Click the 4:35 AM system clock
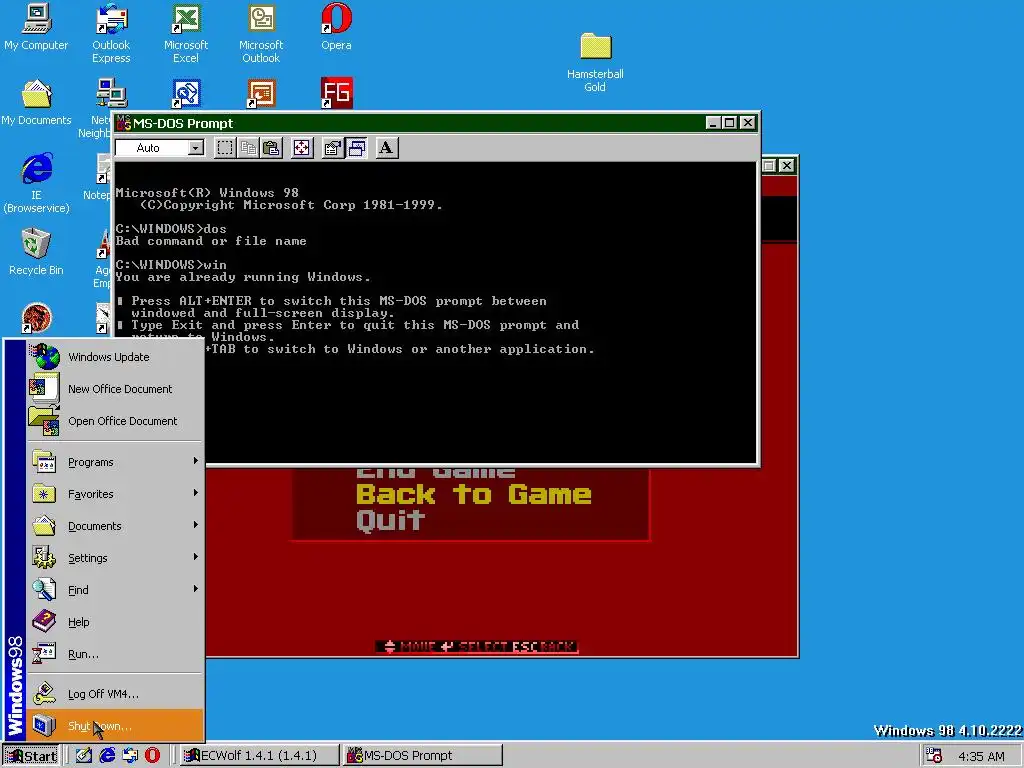The width and height of the screenshot is (1024, 768). [x=981, y=757]
